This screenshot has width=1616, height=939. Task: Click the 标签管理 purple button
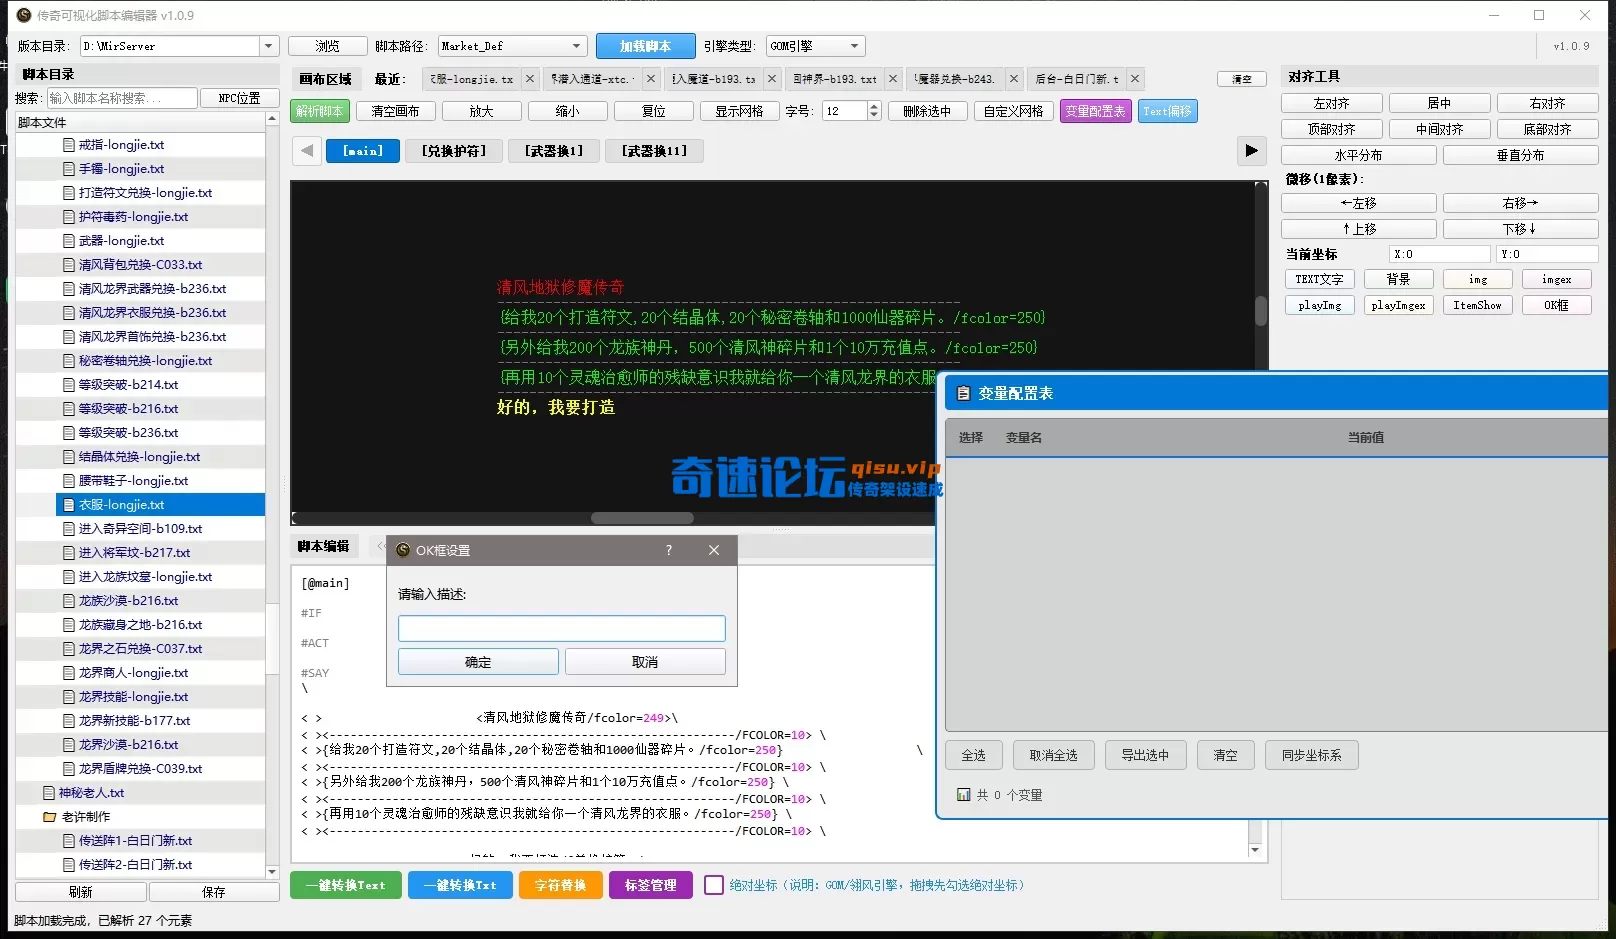[x=650, y=885]
